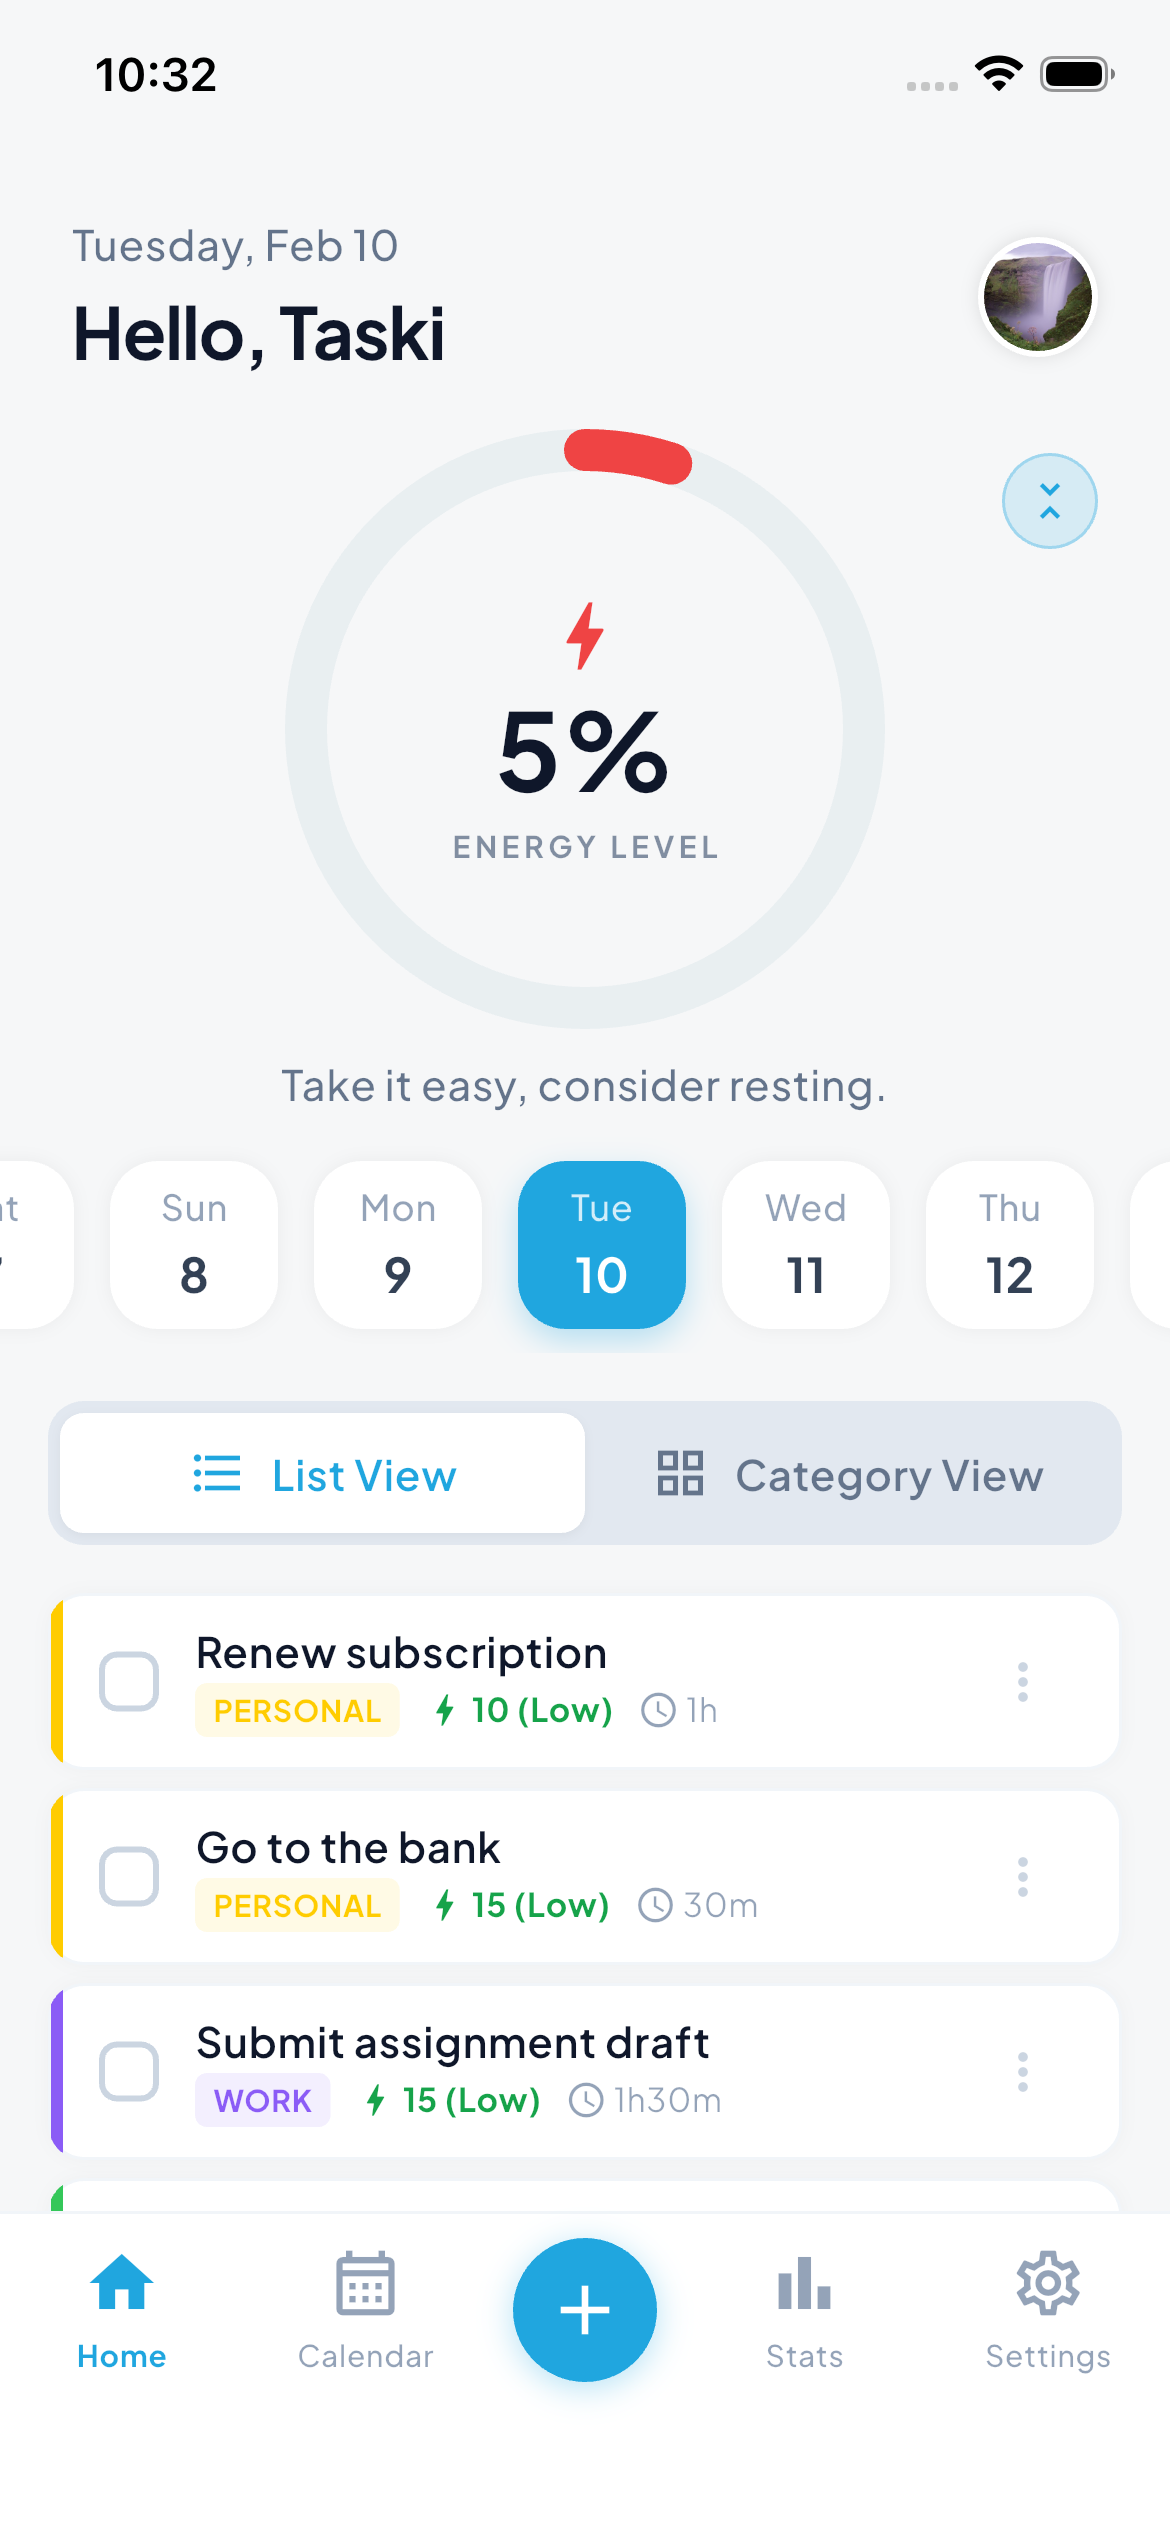The width and height of the screenshot is (1170, 2532).
Task: Open options menu for Renew subscription
Action: tap(1022, 1682)
